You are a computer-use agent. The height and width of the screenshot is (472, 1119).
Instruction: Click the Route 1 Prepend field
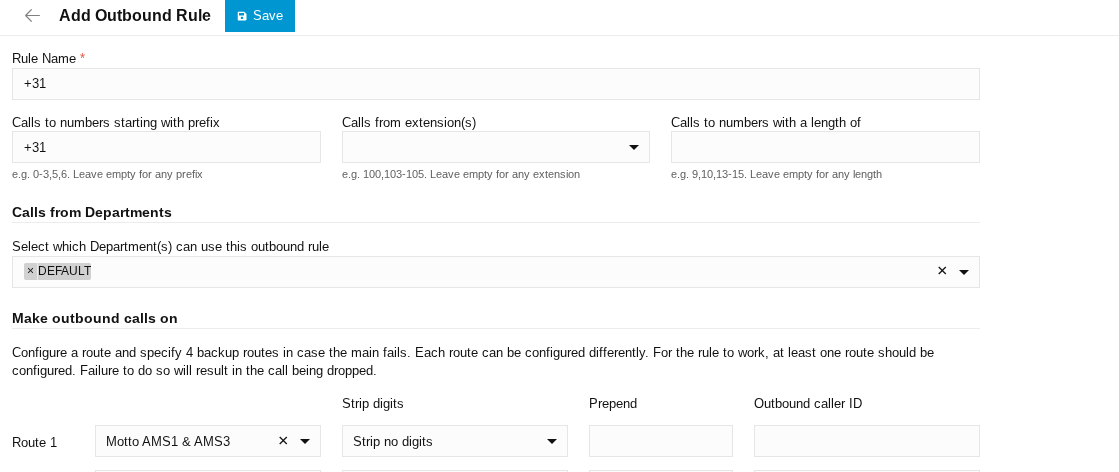[x=660, y=441]
